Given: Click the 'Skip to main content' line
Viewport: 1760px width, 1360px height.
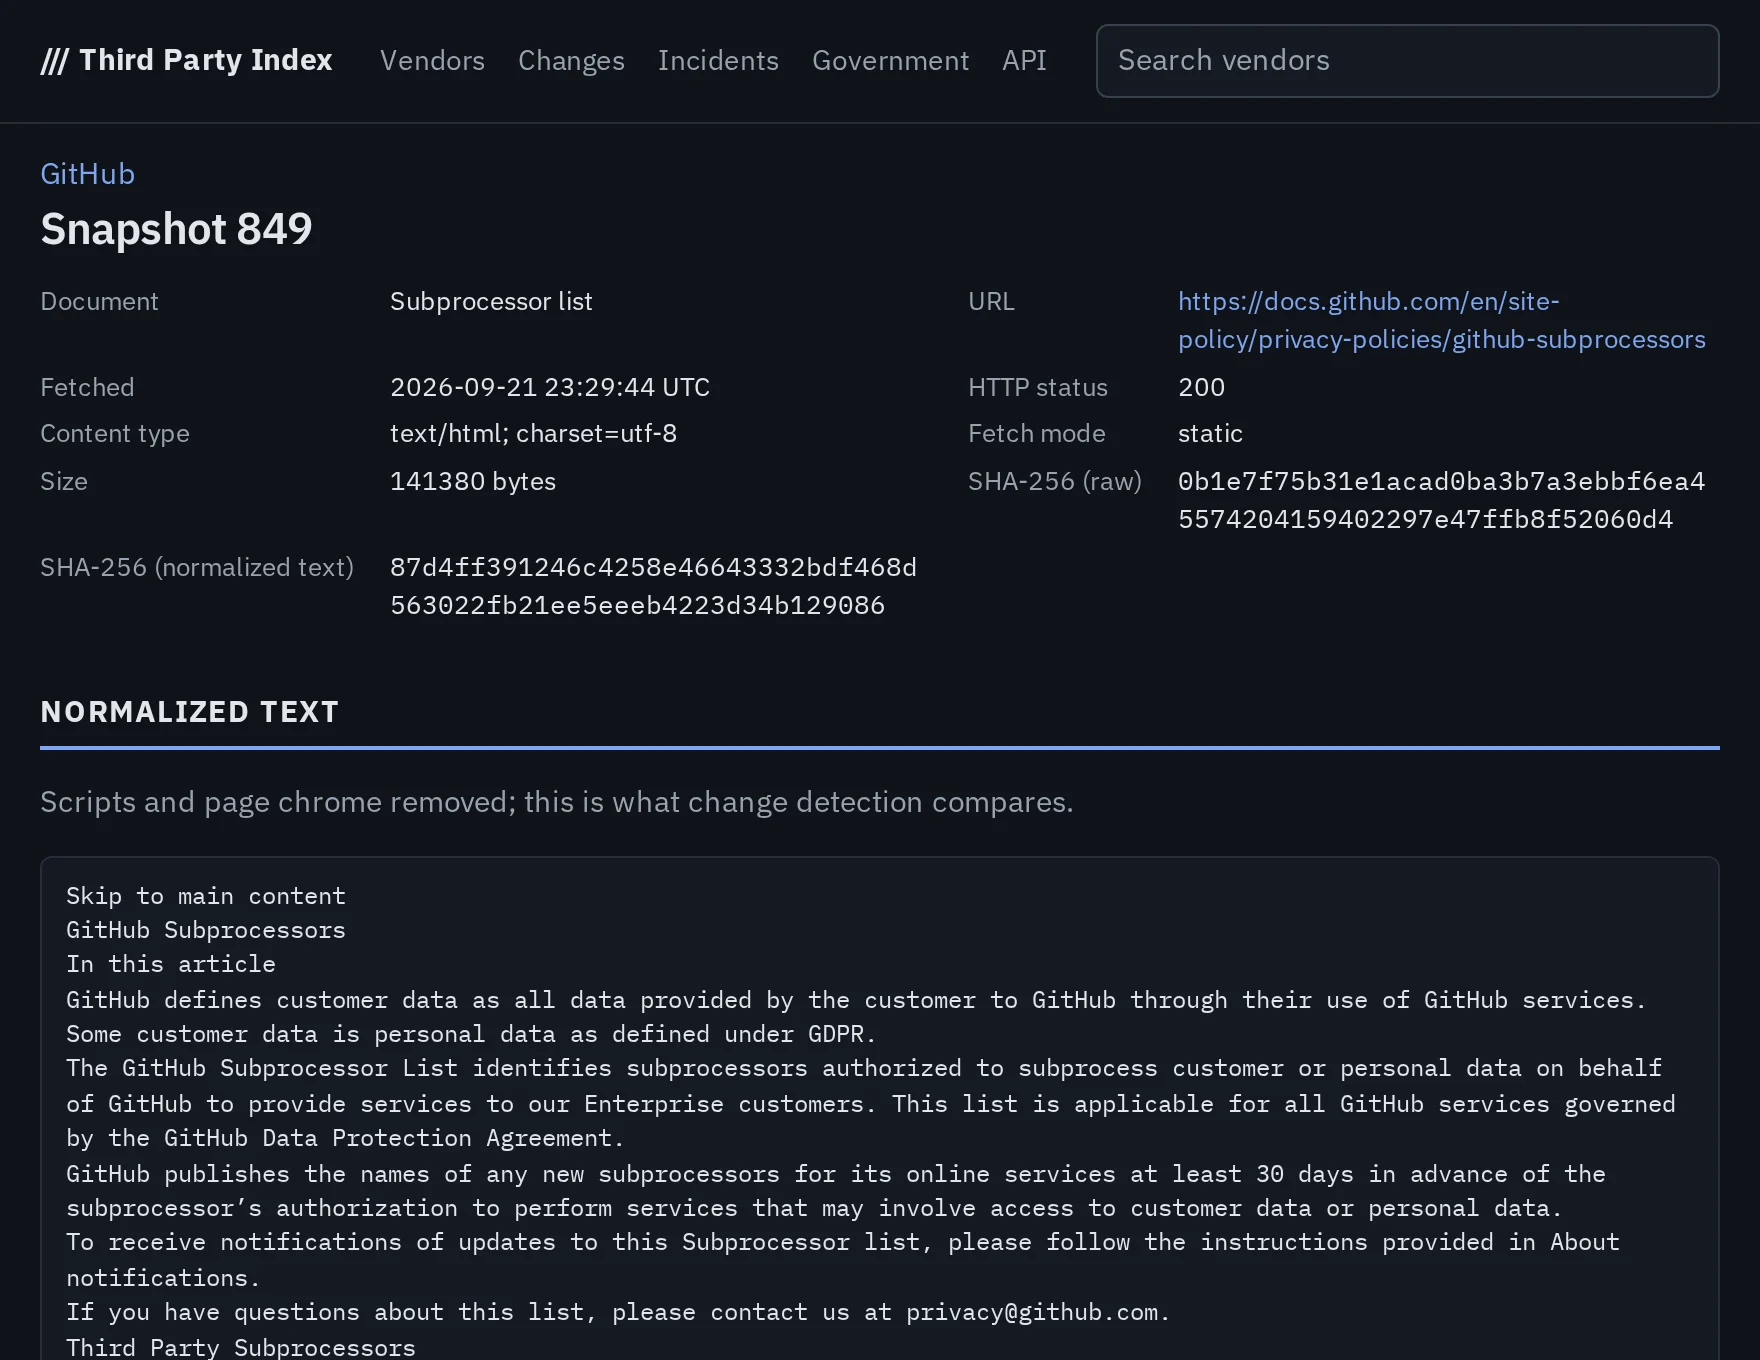Looking at the screenshot, I should click(206, 896).
